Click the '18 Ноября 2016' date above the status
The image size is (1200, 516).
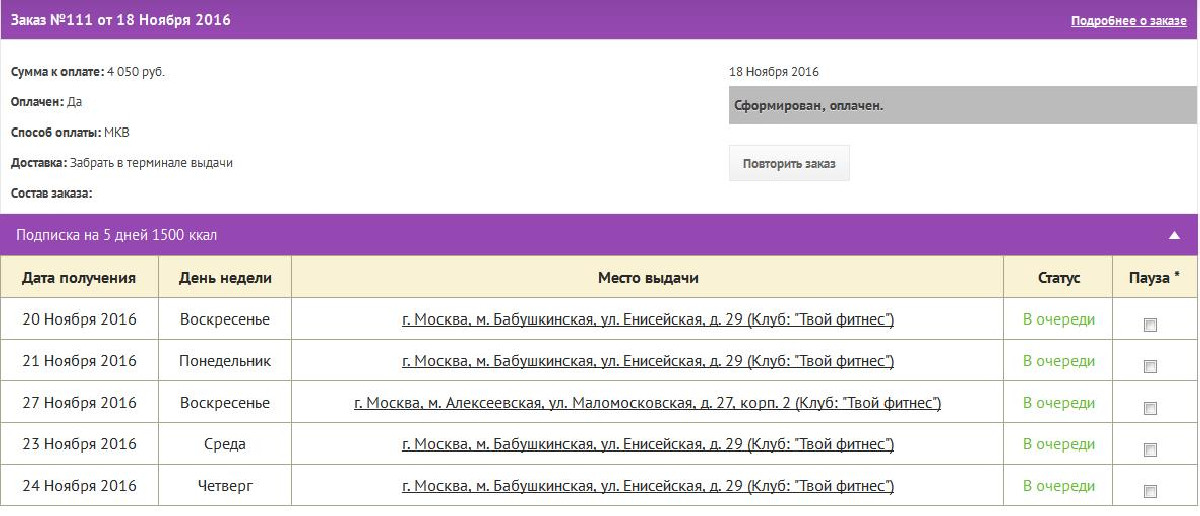pyautogui.click(x=774, y=72)
